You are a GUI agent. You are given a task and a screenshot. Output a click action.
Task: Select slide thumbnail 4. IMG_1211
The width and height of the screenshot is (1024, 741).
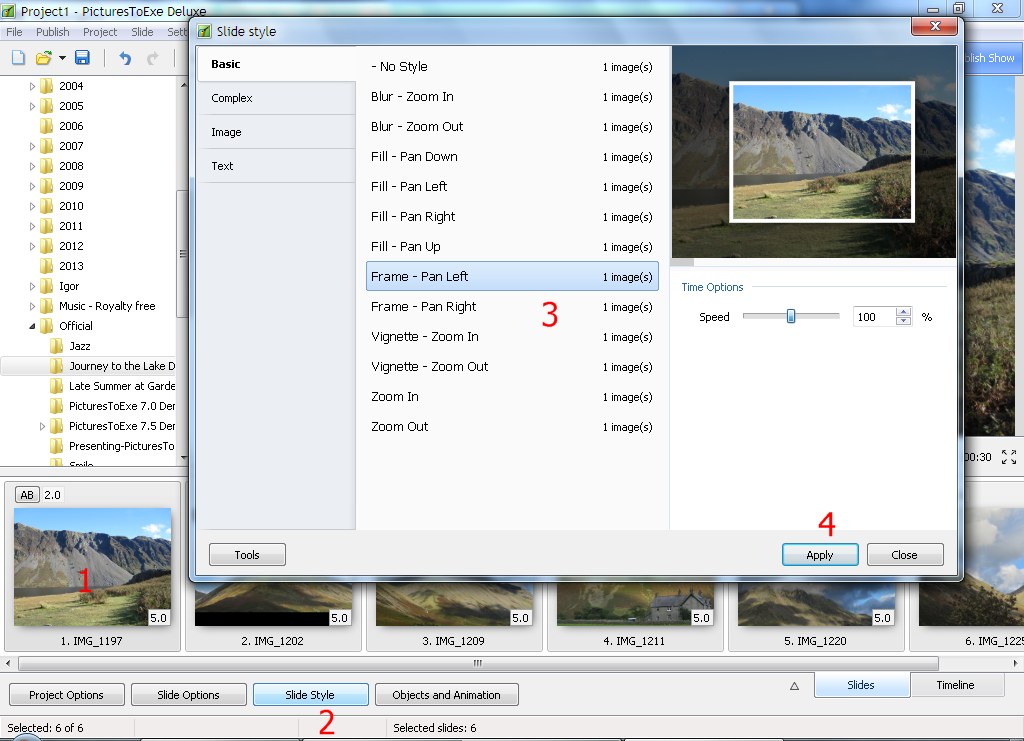635,617
